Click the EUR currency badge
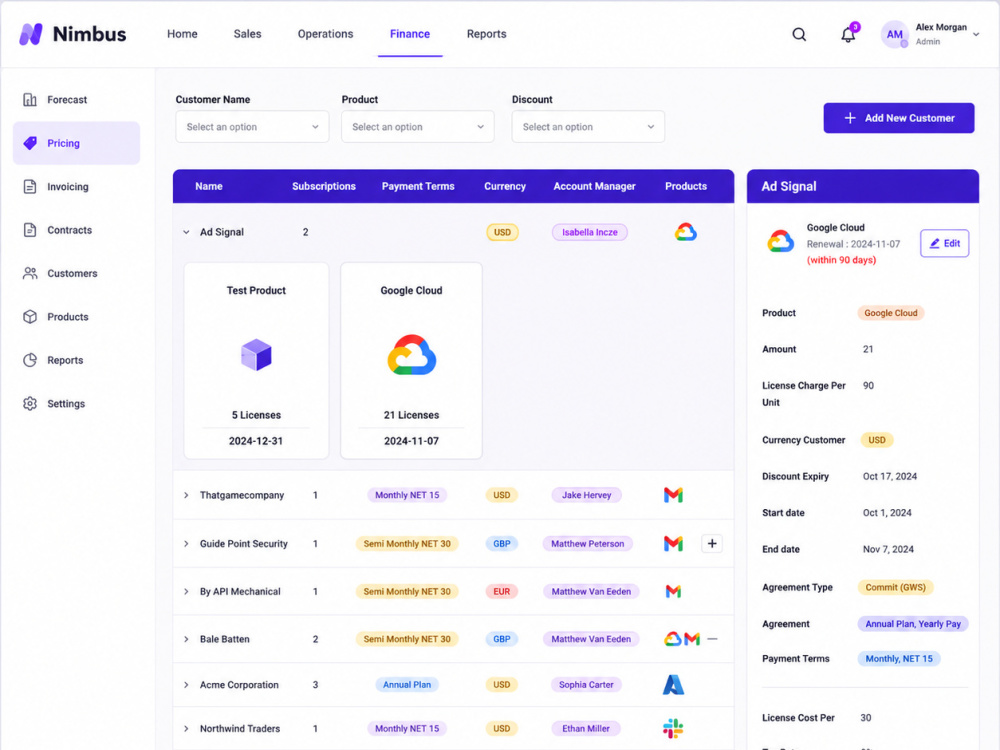The height and width of the screenshot is (750, 1000). (502, 591)
